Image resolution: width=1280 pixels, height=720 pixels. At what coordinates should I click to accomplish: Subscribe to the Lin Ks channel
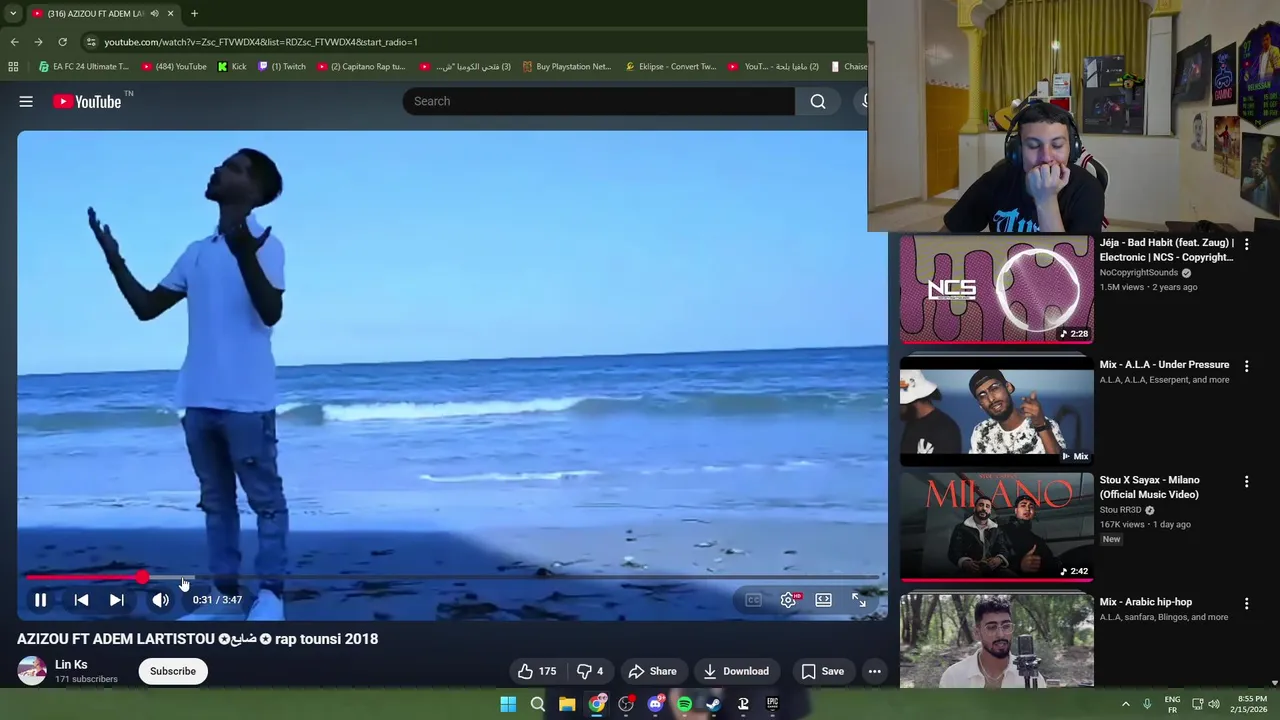[173, 671]
